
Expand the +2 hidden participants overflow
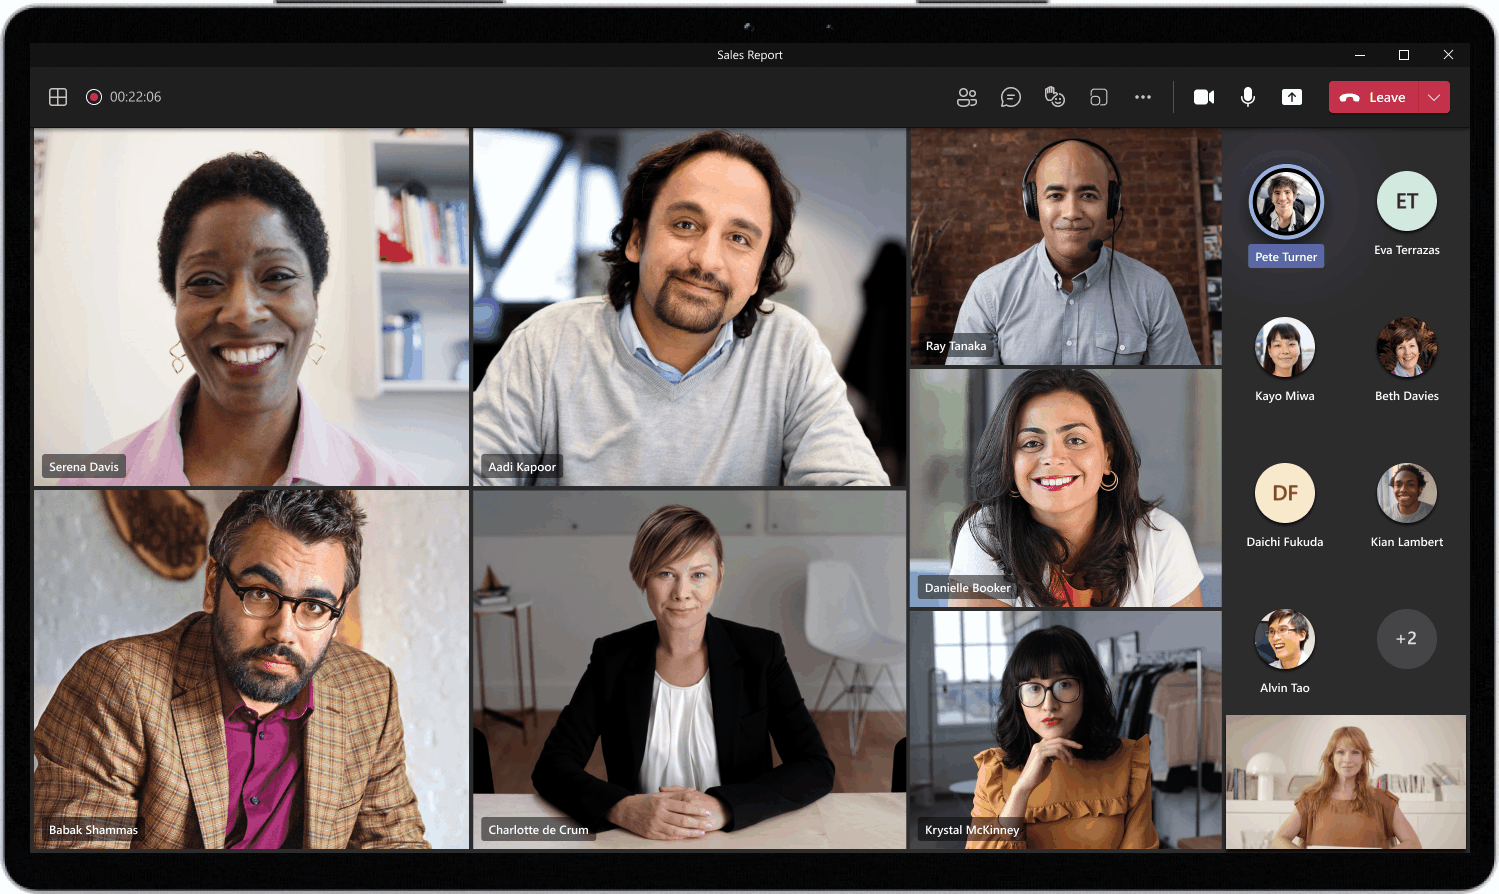coord(1406,639)
